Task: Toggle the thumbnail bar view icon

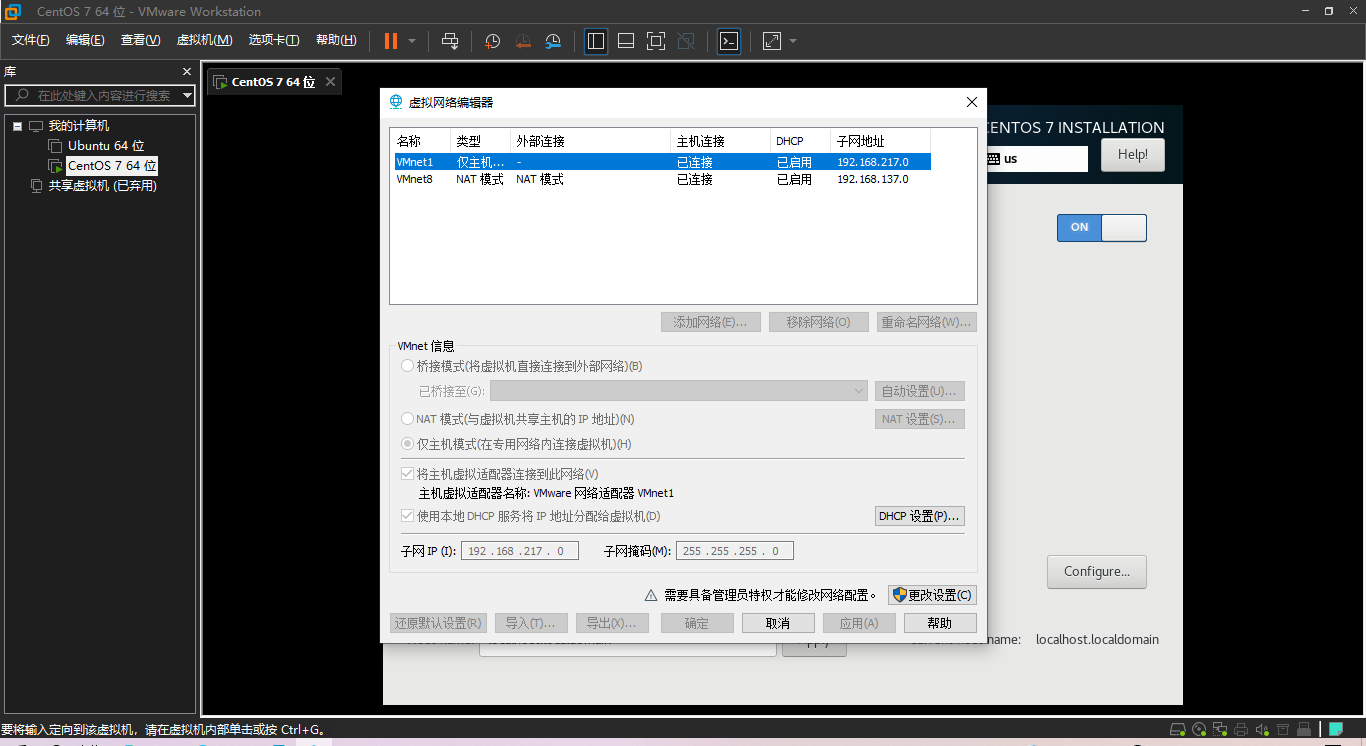Action: coord(626,41)
